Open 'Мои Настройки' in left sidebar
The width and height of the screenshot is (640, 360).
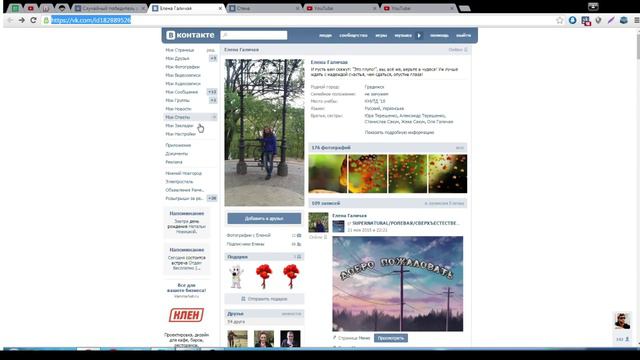coord(180,134)
